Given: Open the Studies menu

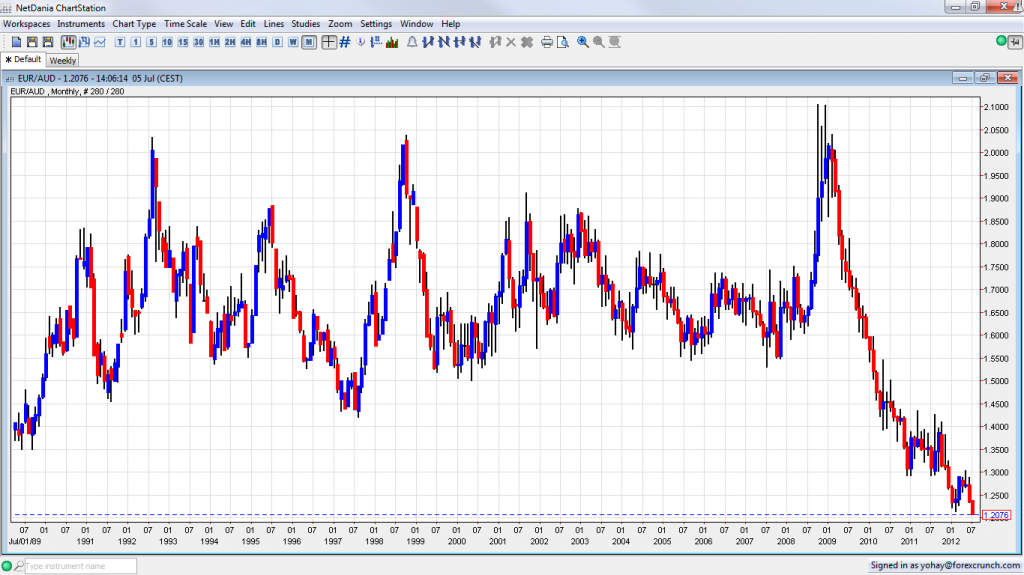Looking at the screenshot, I should [305, 23].
